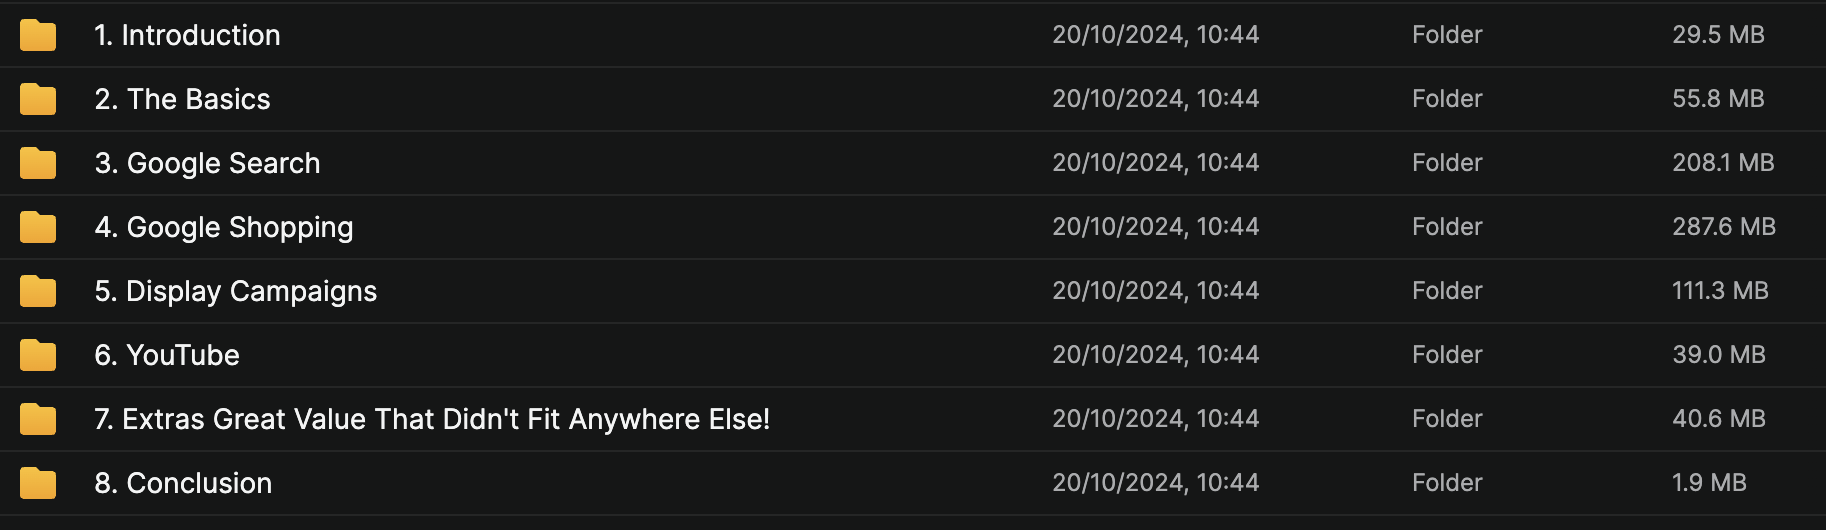Click the date modified for 1. Introduction
Viewport: 1826px width, 530px height.
pyautogui.click(x=1155, y=35)
